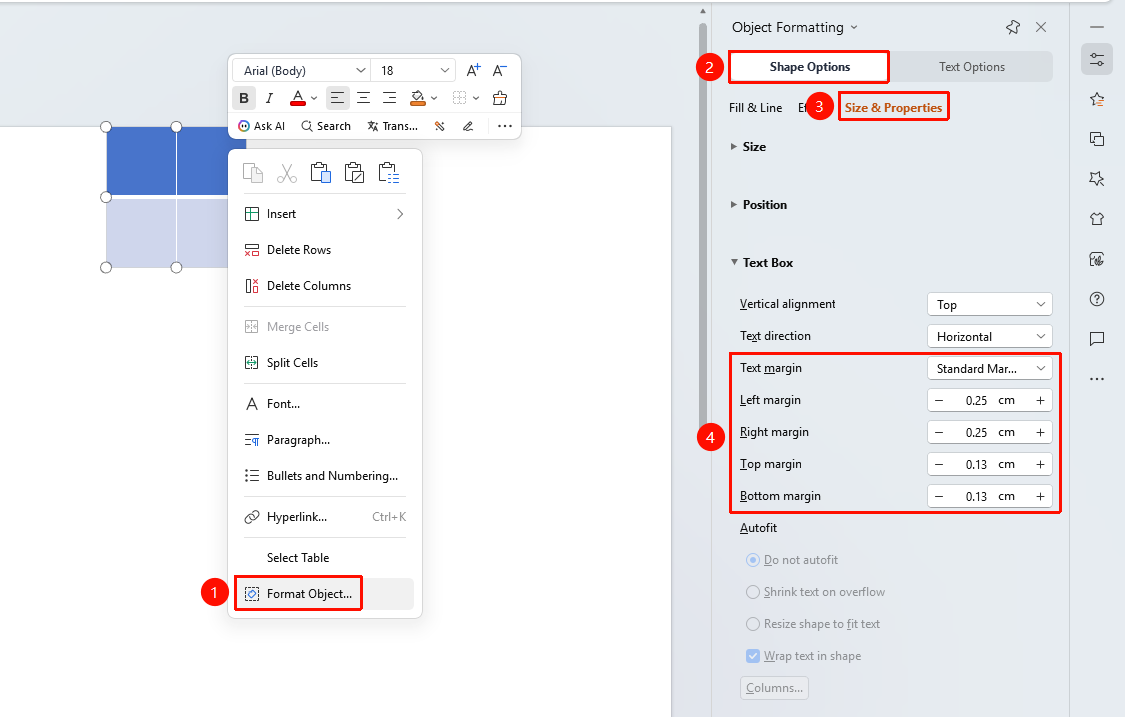
Task: Click the Columns... button
Action: click(774, 688)
